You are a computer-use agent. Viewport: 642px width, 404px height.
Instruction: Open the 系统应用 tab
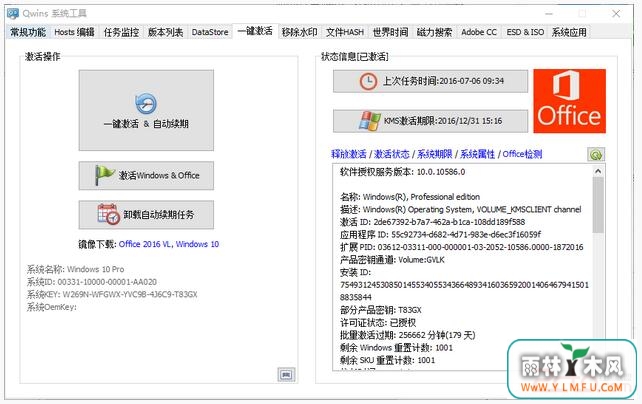point(569,32)
